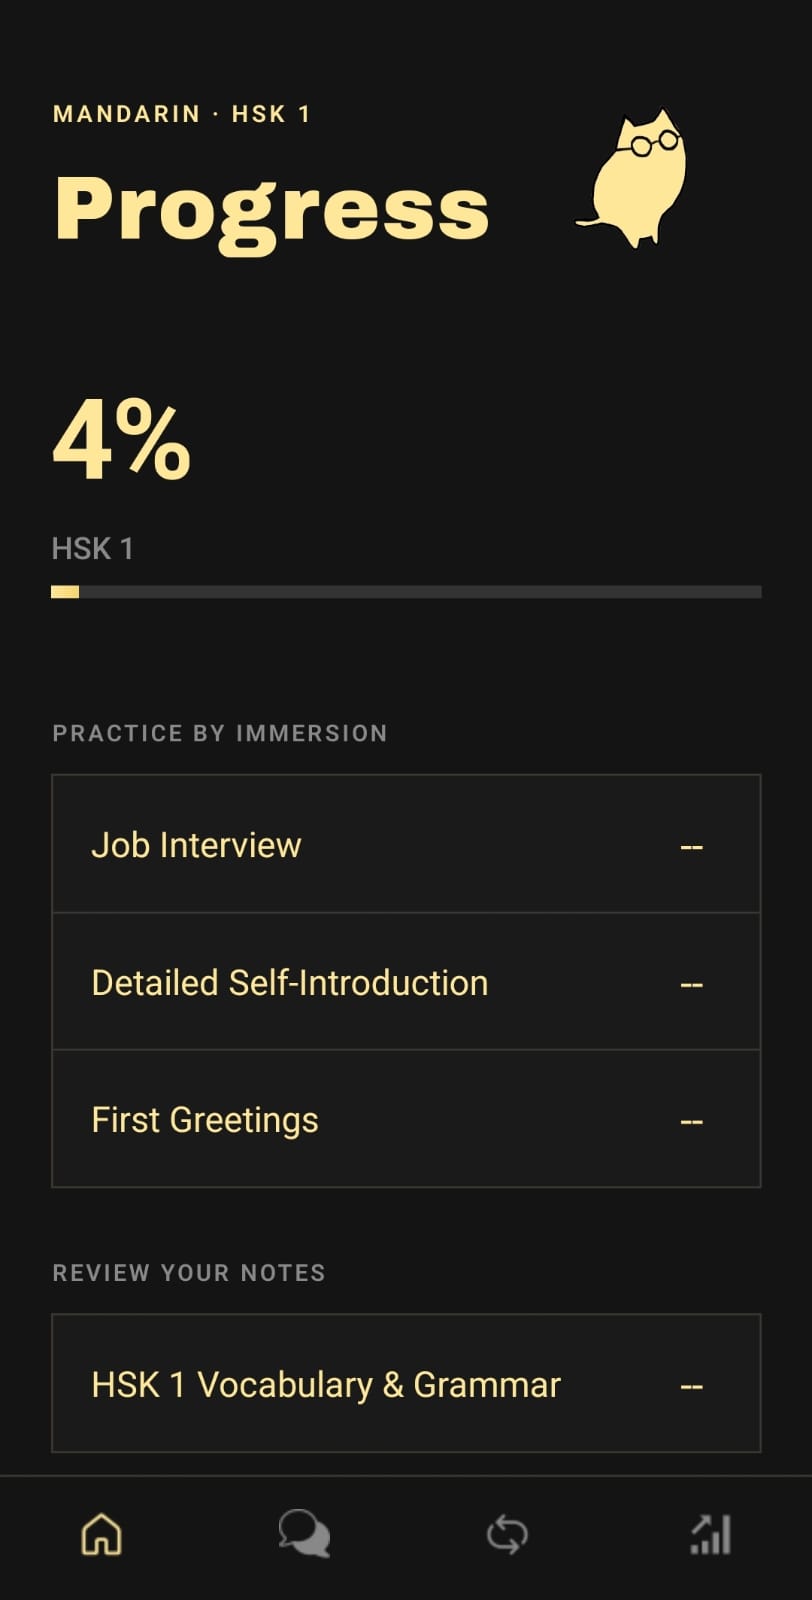Open HSK 1 Vocabulary & Grammar notes
The height and width of the screenshot is (1600, 812).
(406, 1383)
